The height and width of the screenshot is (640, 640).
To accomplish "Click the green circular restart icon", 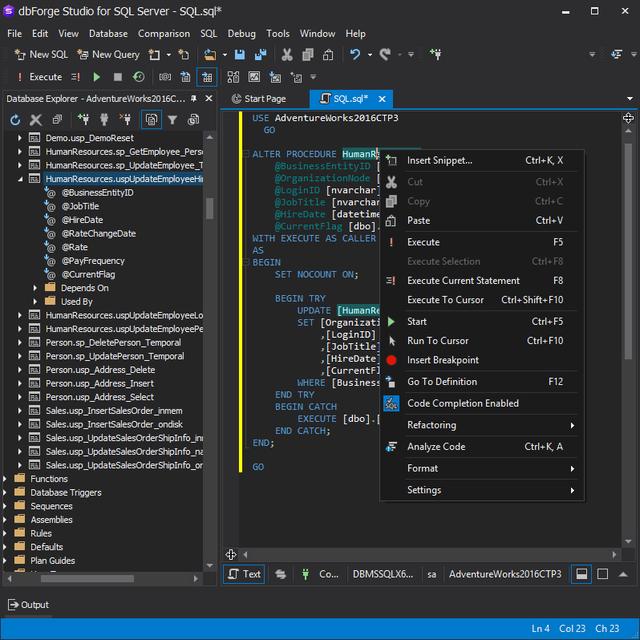I will [x=139, y=77].
